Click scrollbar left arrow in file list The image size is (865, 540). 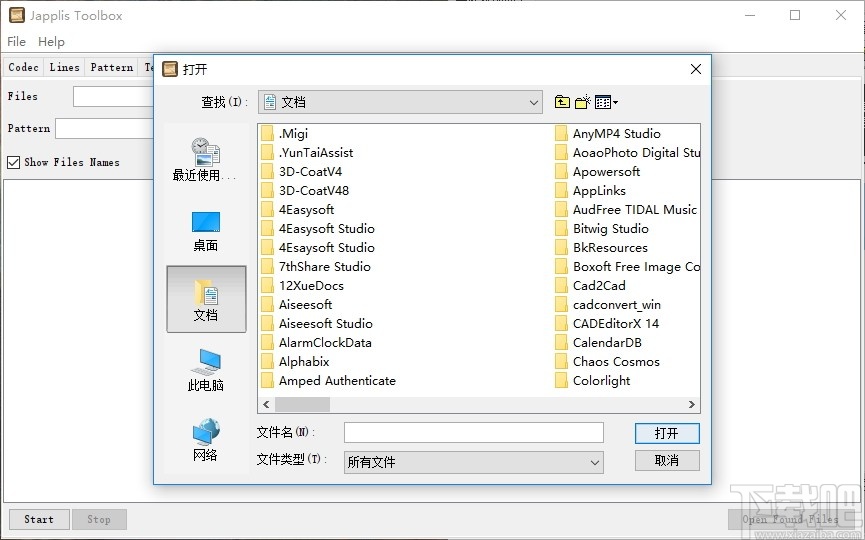pyautogui.click(x=266, y=405)
